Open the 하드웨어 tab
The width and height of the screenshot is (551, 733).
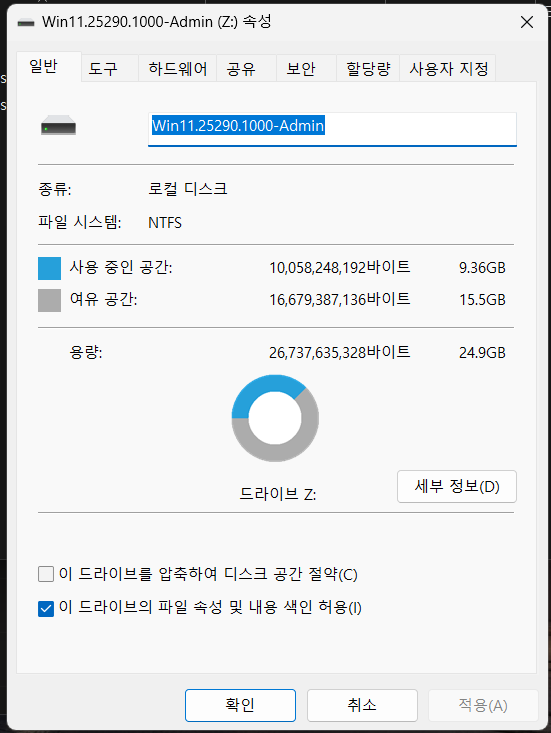tap(178, 69)
